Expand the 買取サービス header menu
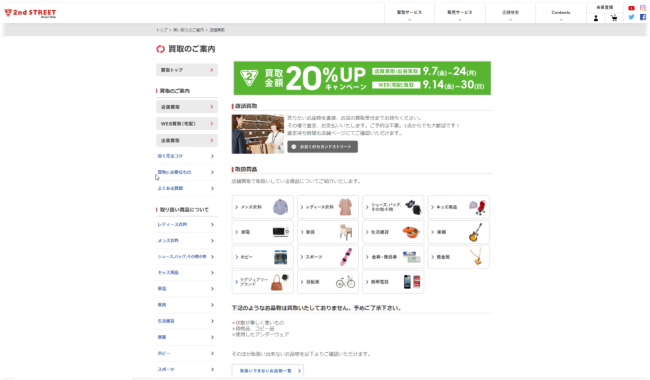The image size is (650, 380). point(409,13)
